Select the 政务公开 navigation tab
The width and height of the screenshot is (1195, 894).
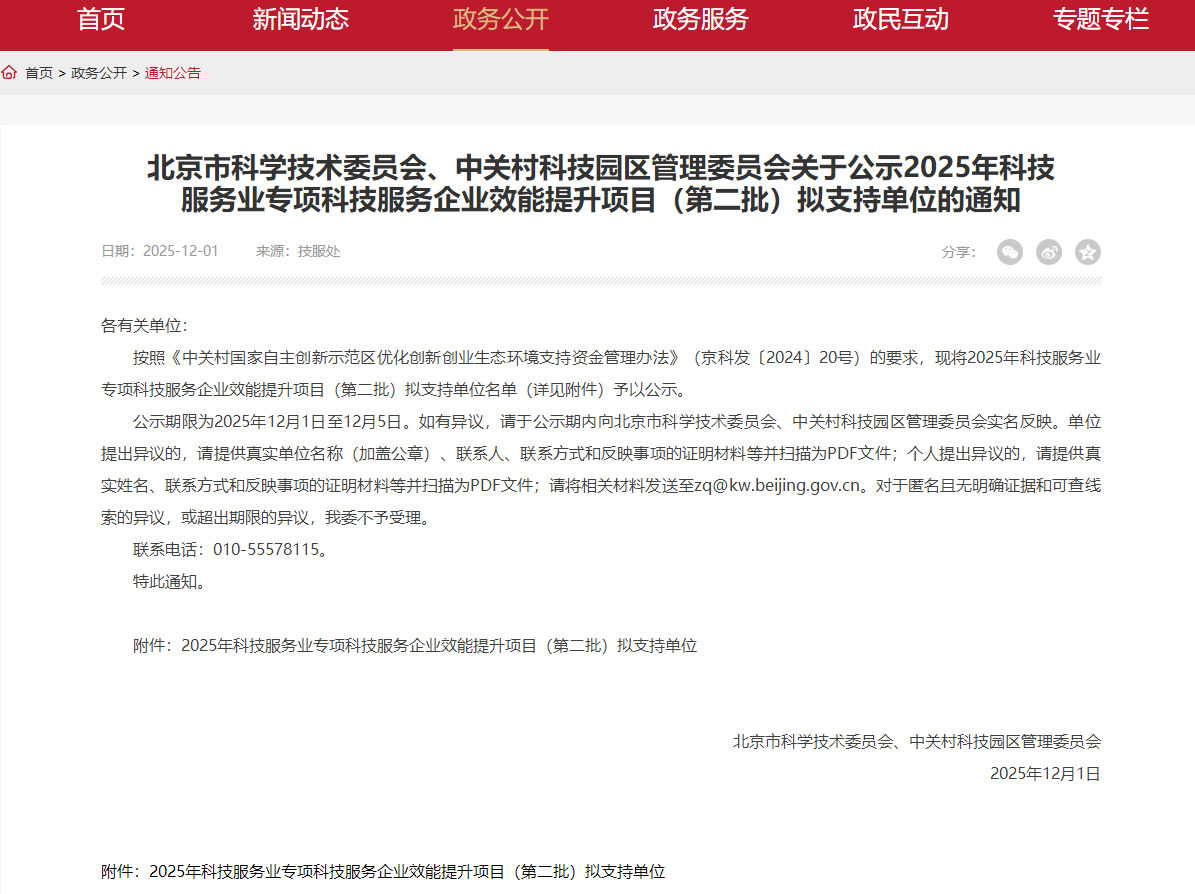pyautogui.click(x=501, y=19)
